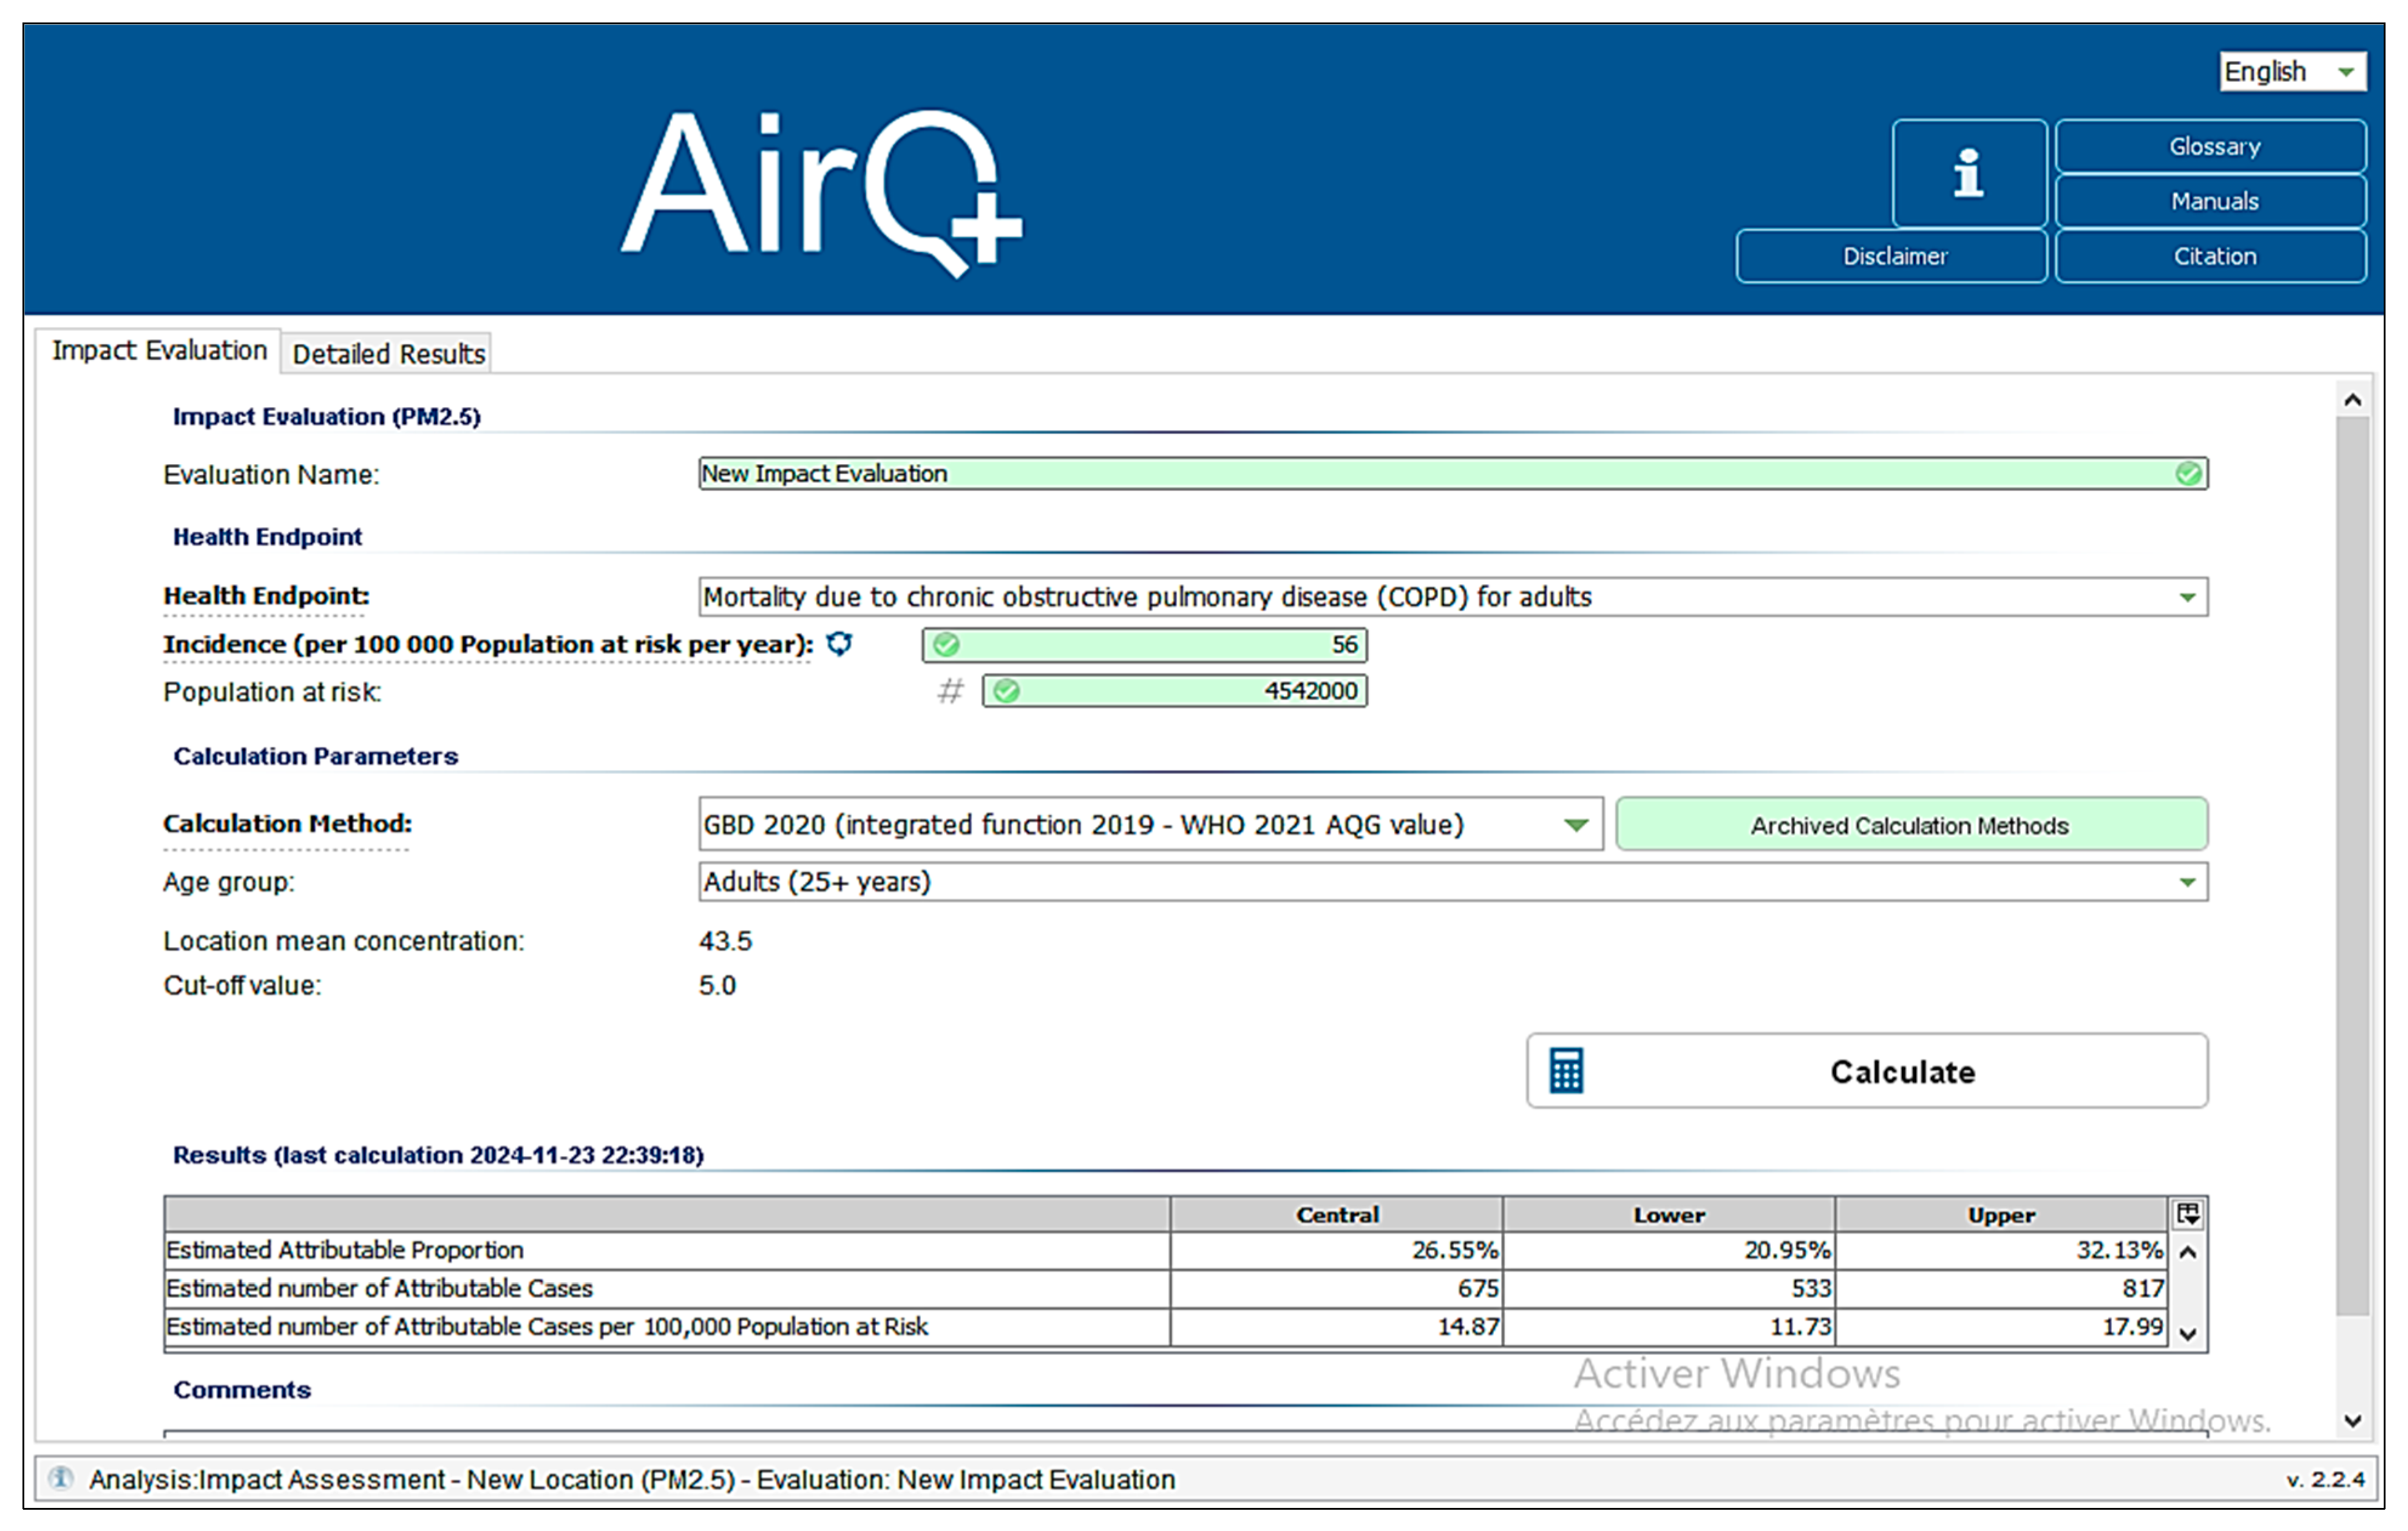This screenshot has width=2408, height=1531.
Task: Click the information 'i' icon button
Action: pos(1968,173)
